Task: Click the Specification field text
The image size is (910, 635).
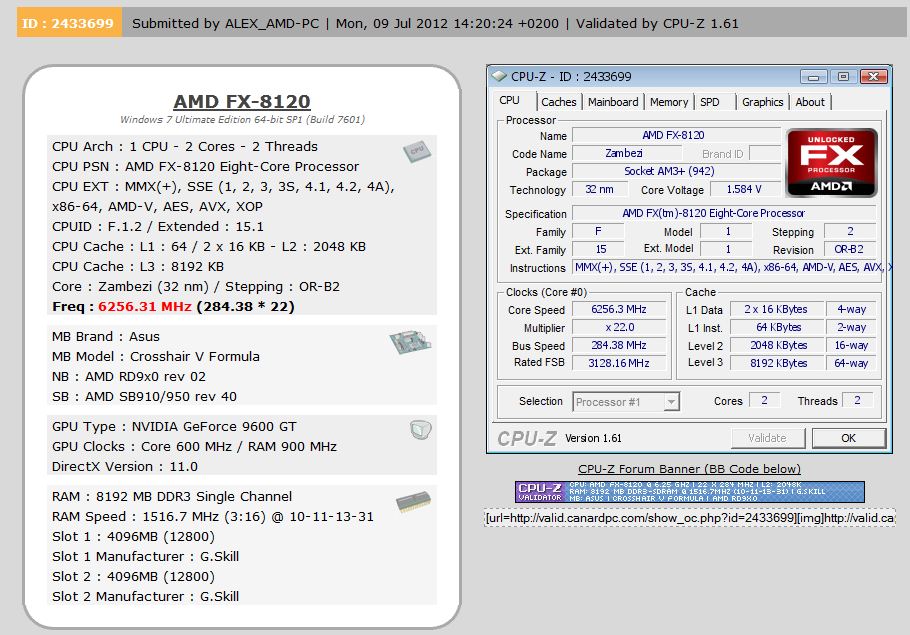Action: (724, 213)
